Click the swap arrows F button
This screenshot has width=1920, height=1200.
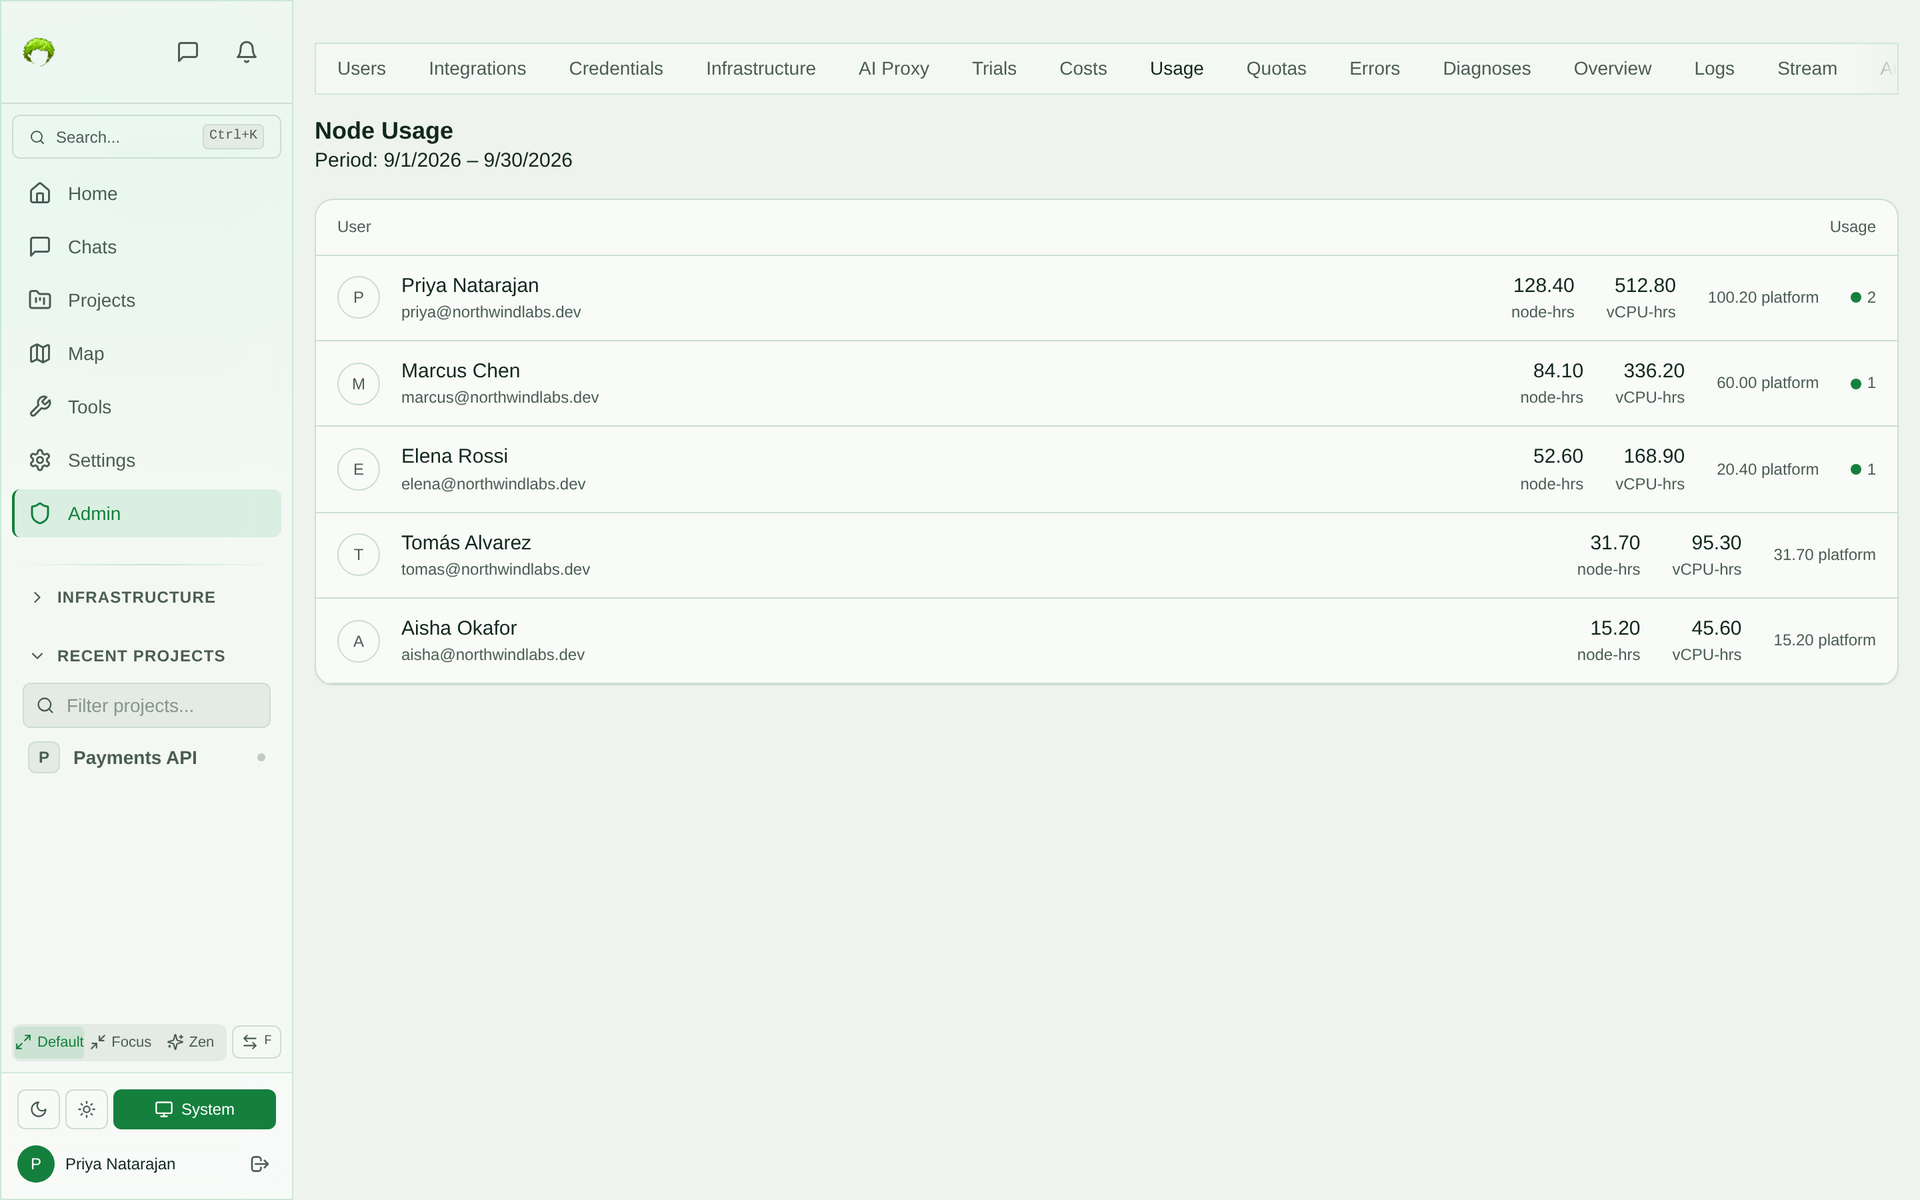click(257, 1042)
